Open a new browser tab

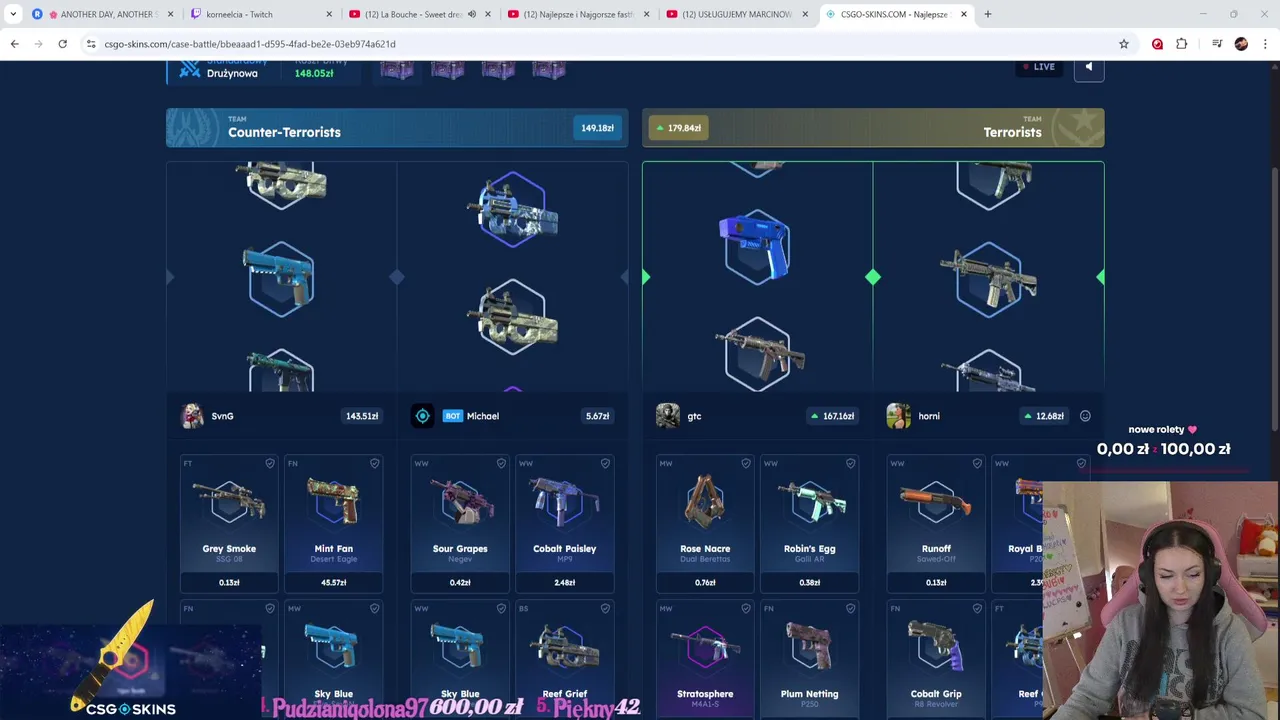pos(988,14)
